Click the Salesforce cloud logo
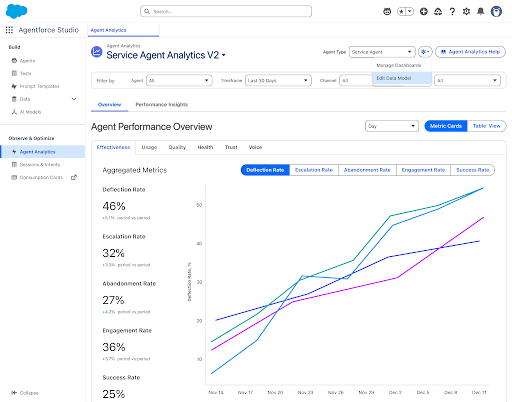 click(x=16, y=11)
